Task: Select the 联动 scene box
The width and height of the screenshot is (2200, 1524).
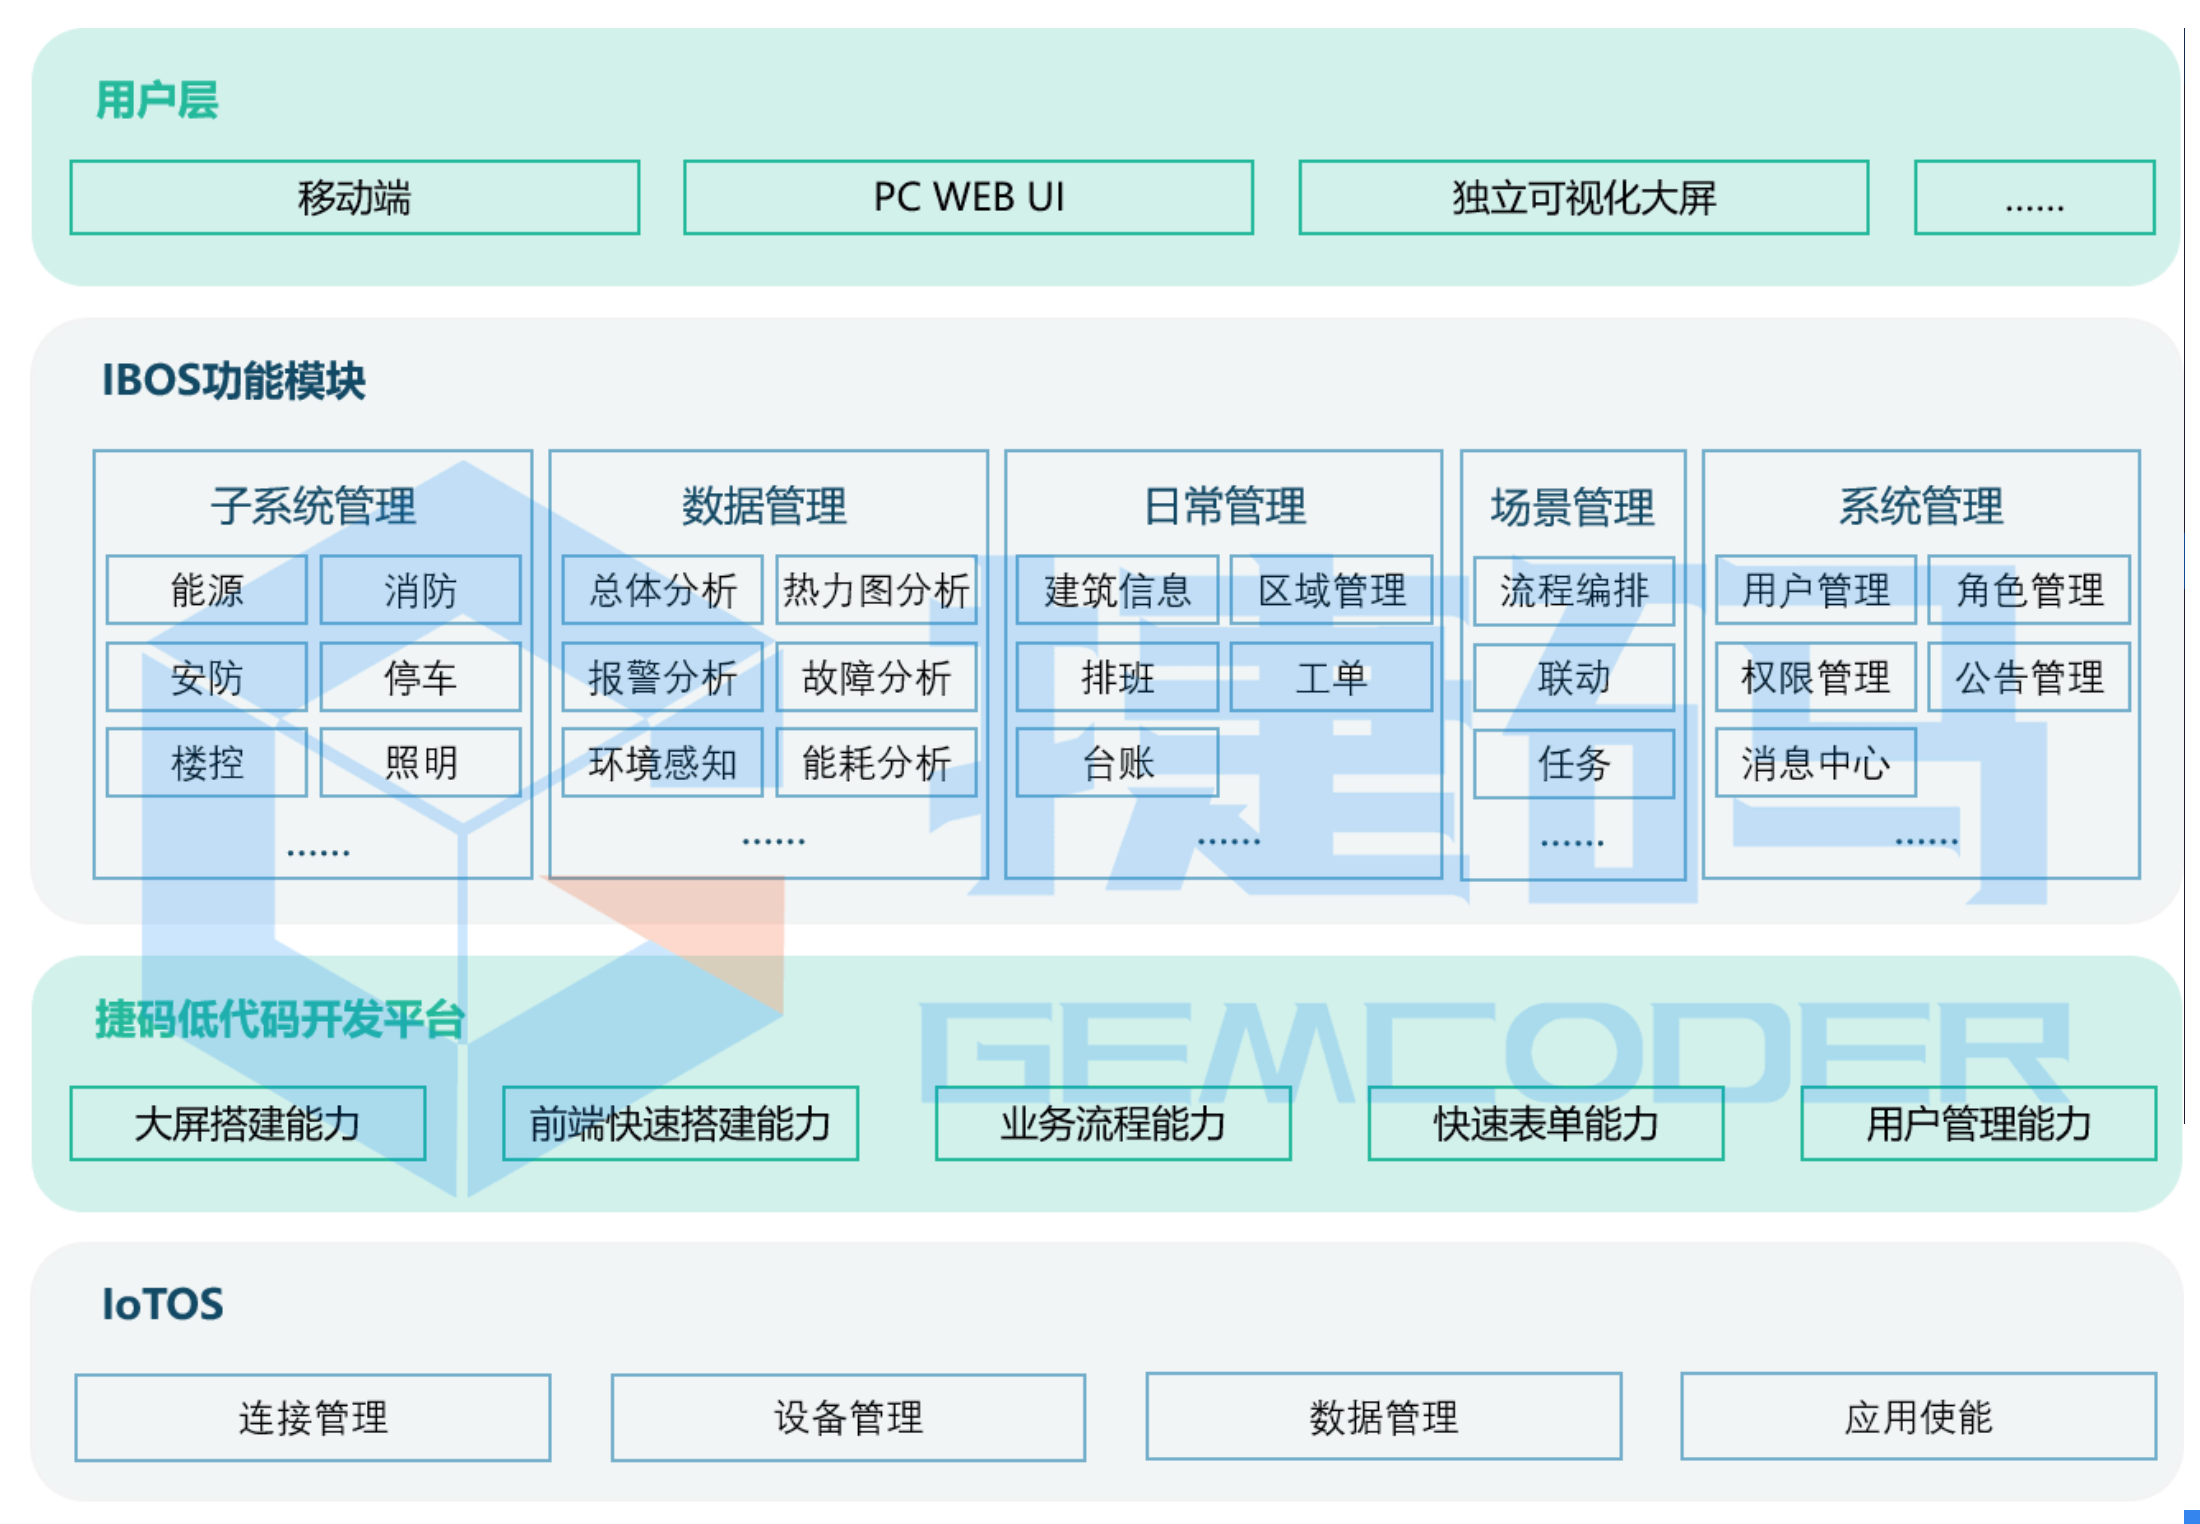Action: pyautogui.click(x=1573, y=677)
